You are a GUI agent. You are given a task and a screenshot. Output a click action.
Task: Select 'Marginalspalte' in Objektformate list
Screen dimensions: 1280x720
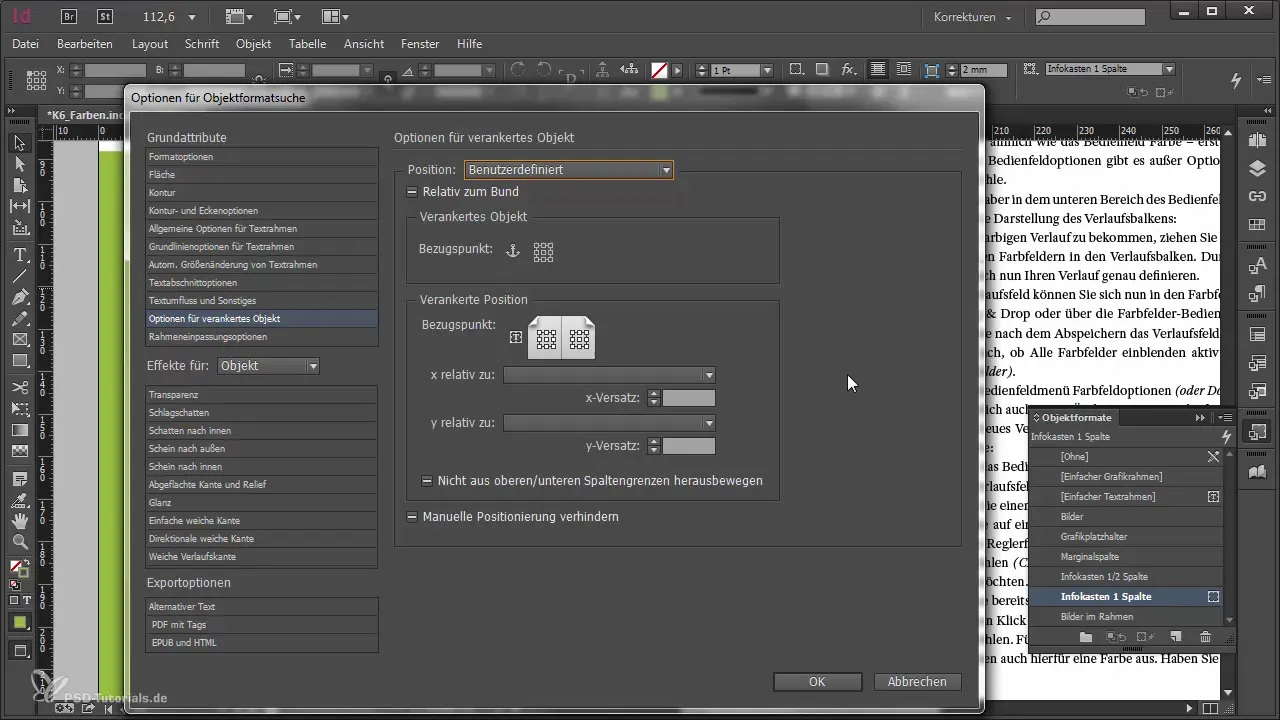tap(1126, 556)
